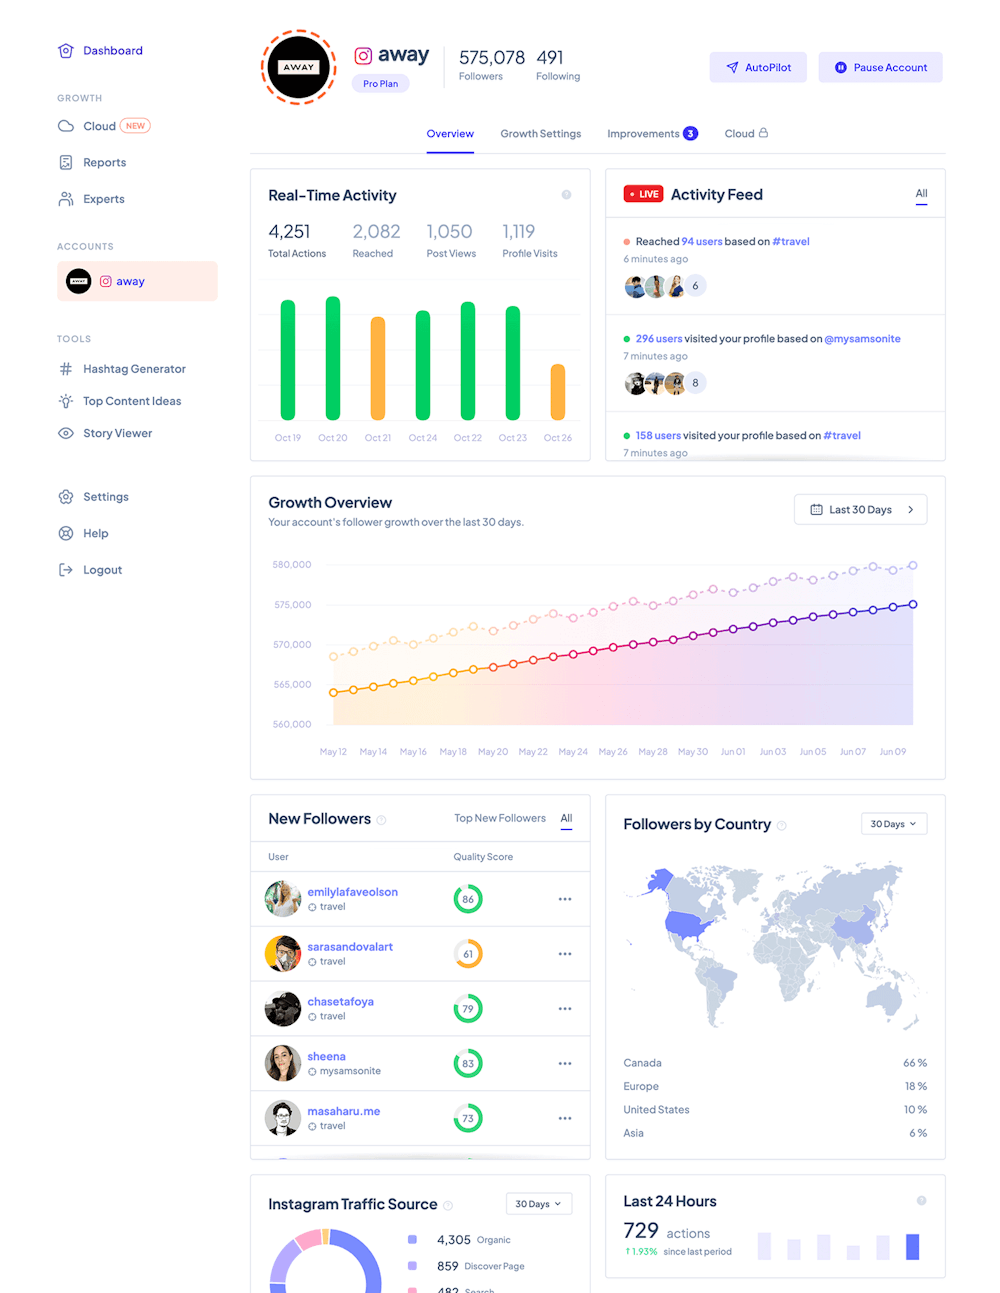Image resolution: width=1000 pixels, height=1293 pixels.
Task: Open the 30 Days filter for Followers by Country
Action: 893,823
